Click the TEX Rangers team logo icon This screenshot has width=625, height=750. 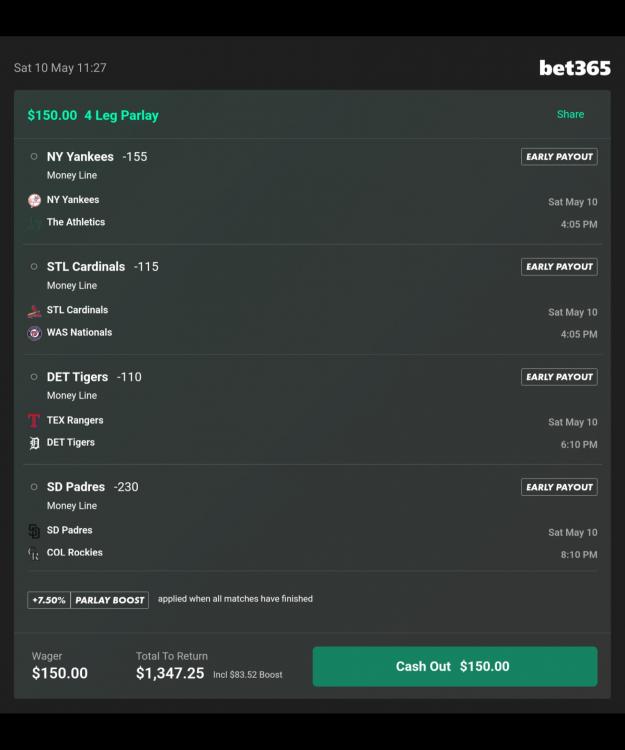click(34, 421)
